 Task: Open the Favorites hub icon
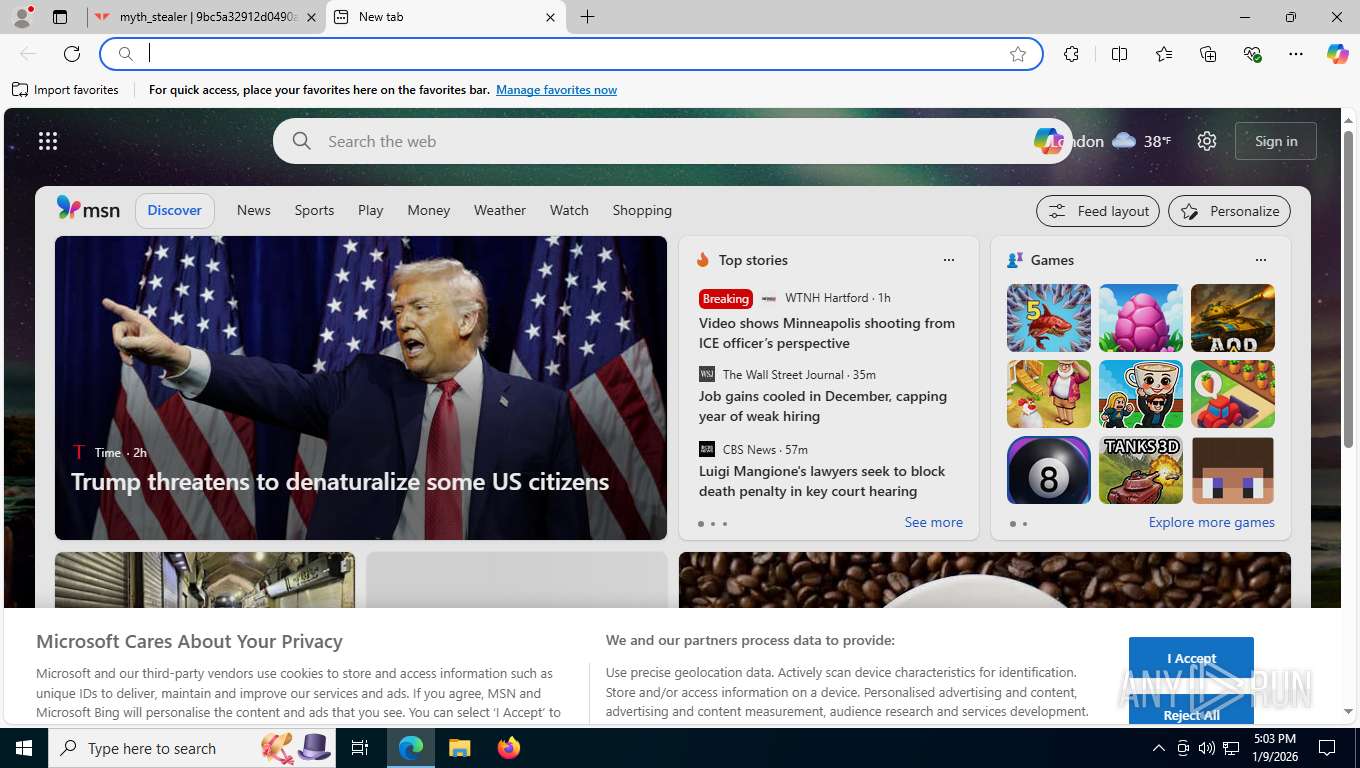(x=1164, y=54)
